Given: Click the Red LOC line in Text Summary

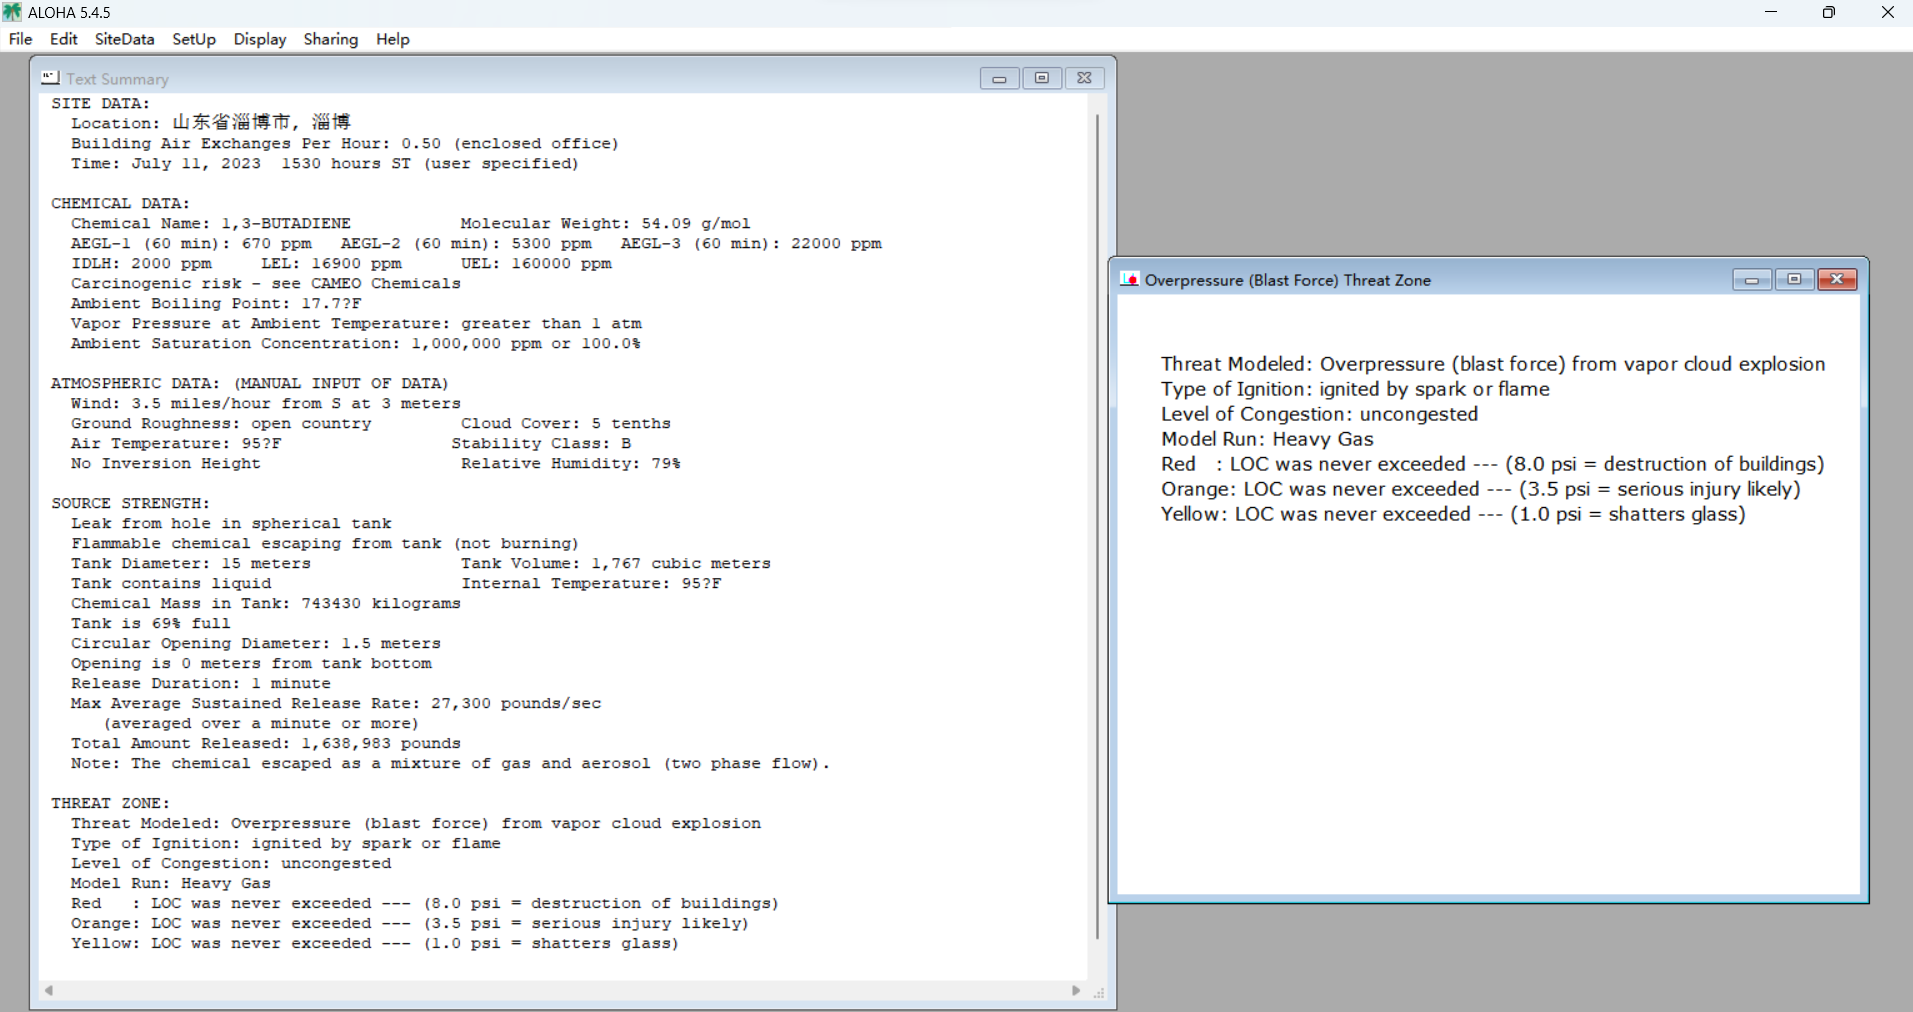Looking at the screenshot, I should [x=425, y=903].
